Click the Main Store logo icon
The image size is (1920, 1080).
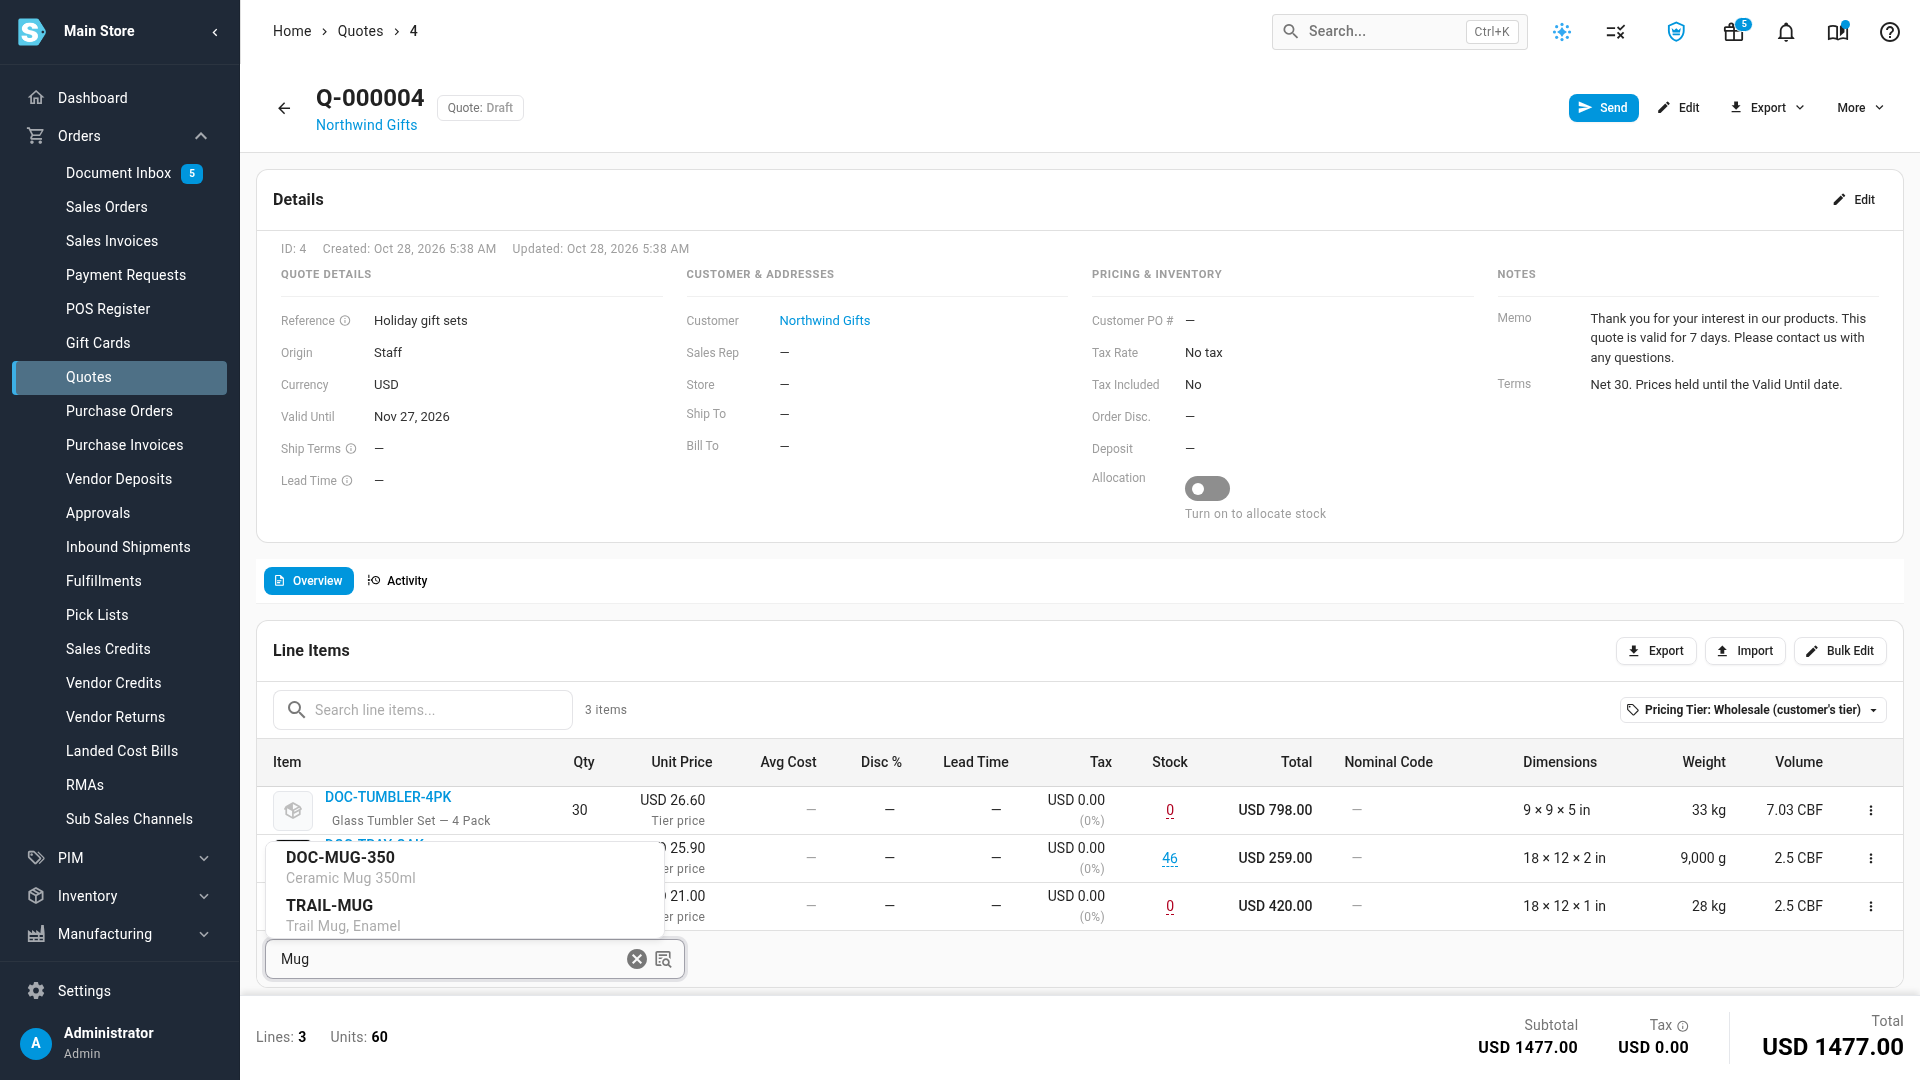[32, 32]
